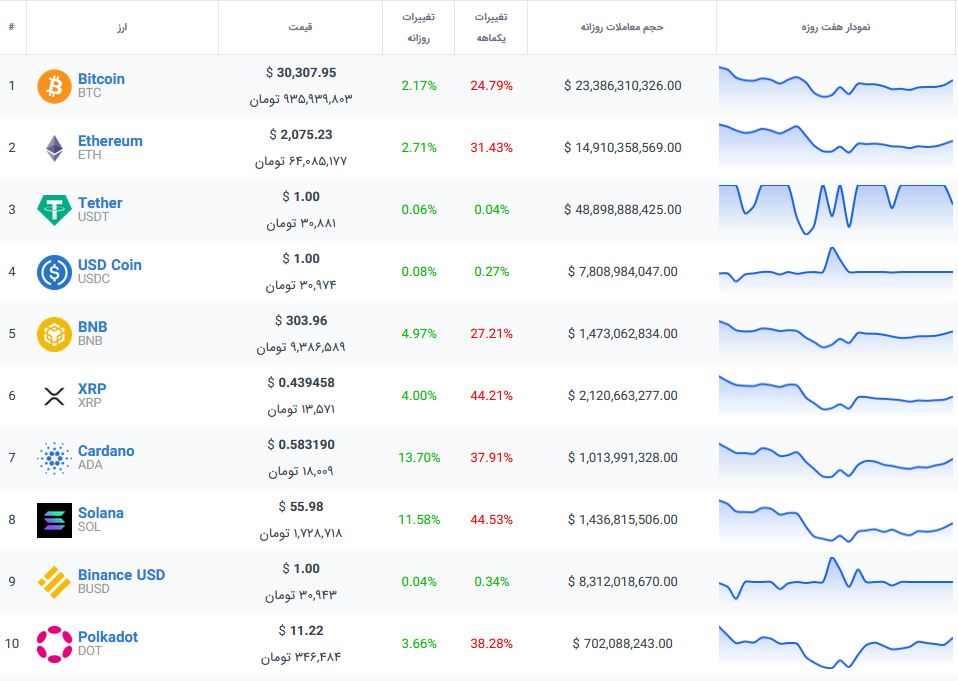Click XRP monthly change 44.21%

tap(491, 396)
